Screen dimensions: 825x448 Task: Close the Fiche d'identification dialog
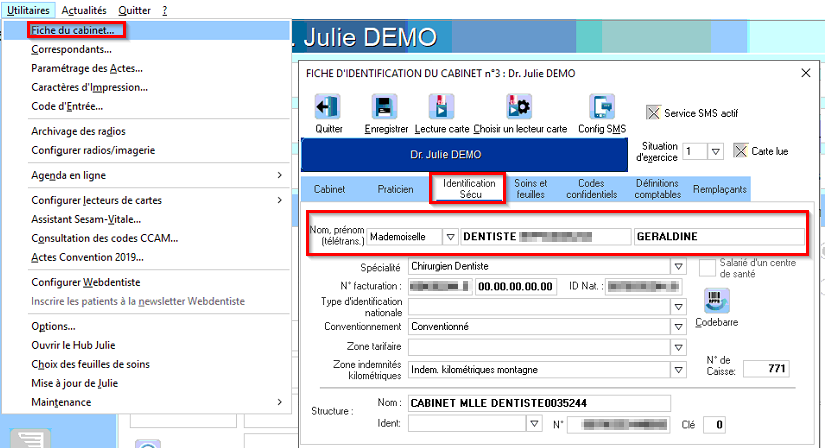(x=806, y=73)
